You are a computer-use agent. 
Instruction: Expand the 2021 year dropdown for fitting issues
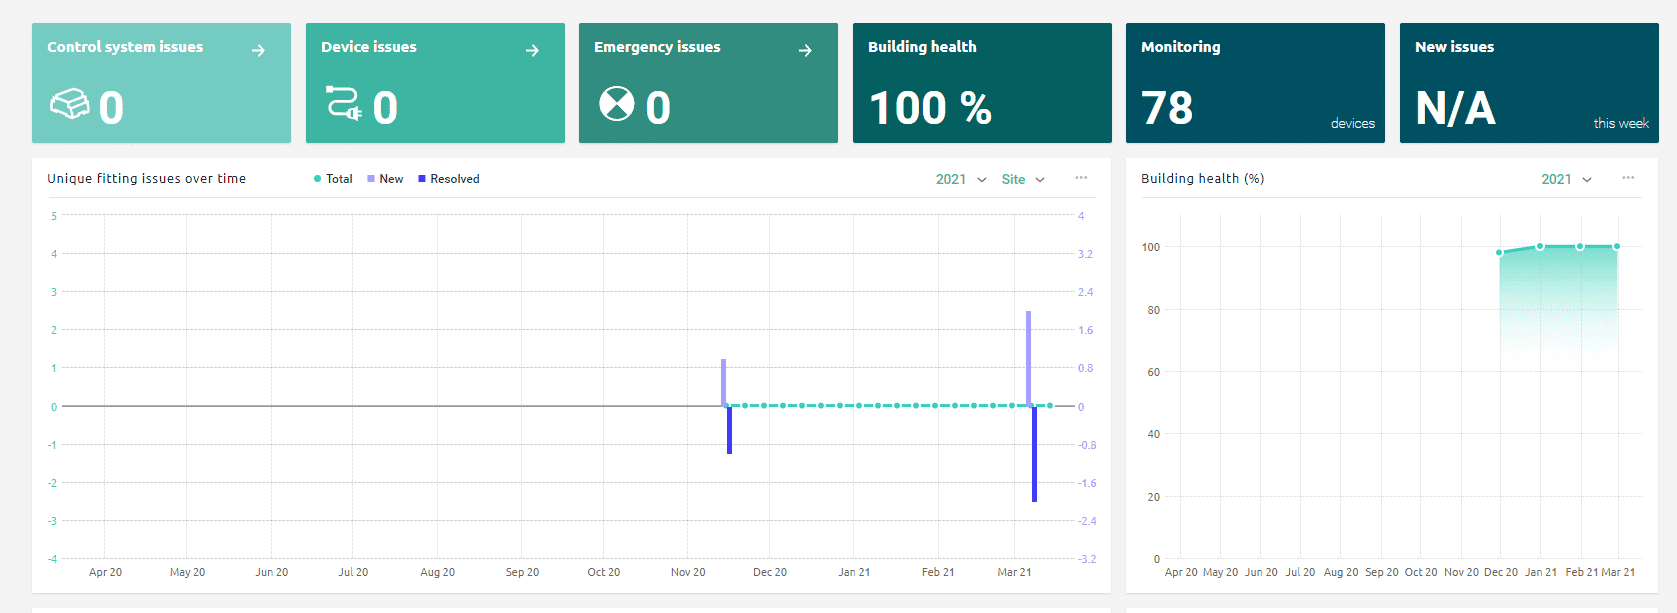pyautogui.click(x=961, y=179)
